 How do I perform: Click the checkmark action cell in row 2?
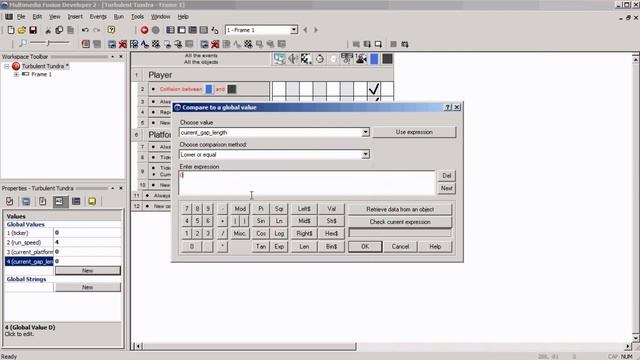point(373,89)
